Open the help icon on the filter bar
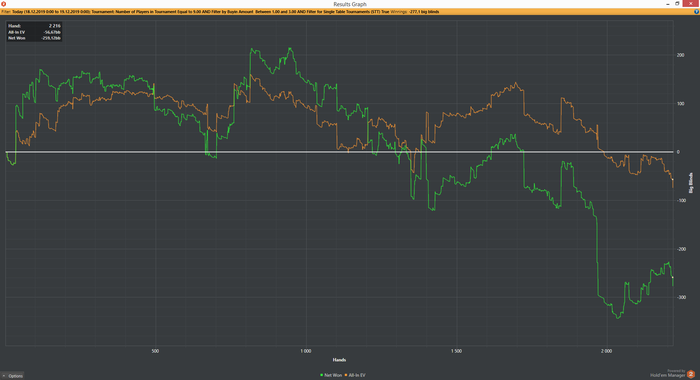 point(696,12)
